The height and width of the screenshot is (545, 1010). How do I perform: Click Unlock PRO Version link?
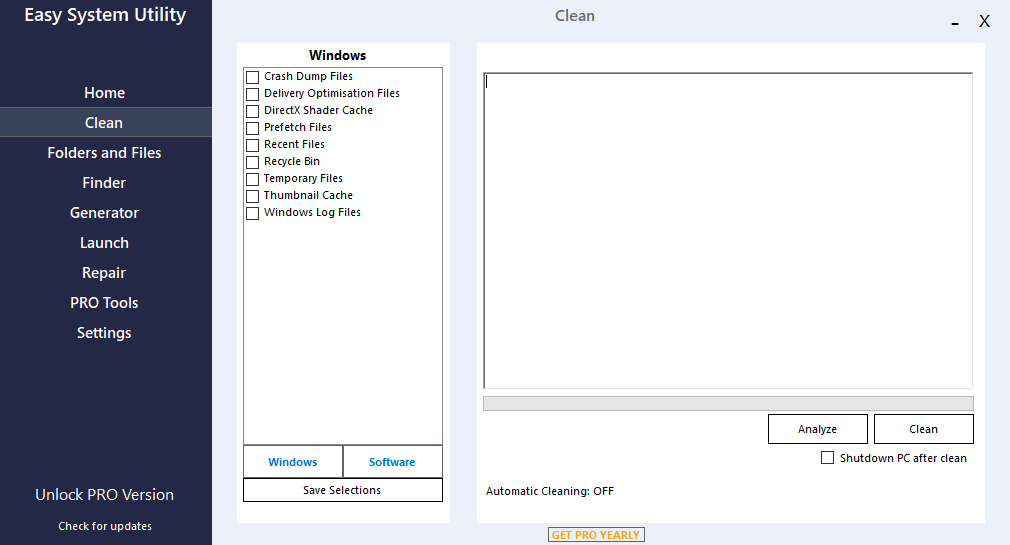tap(104, 495)
